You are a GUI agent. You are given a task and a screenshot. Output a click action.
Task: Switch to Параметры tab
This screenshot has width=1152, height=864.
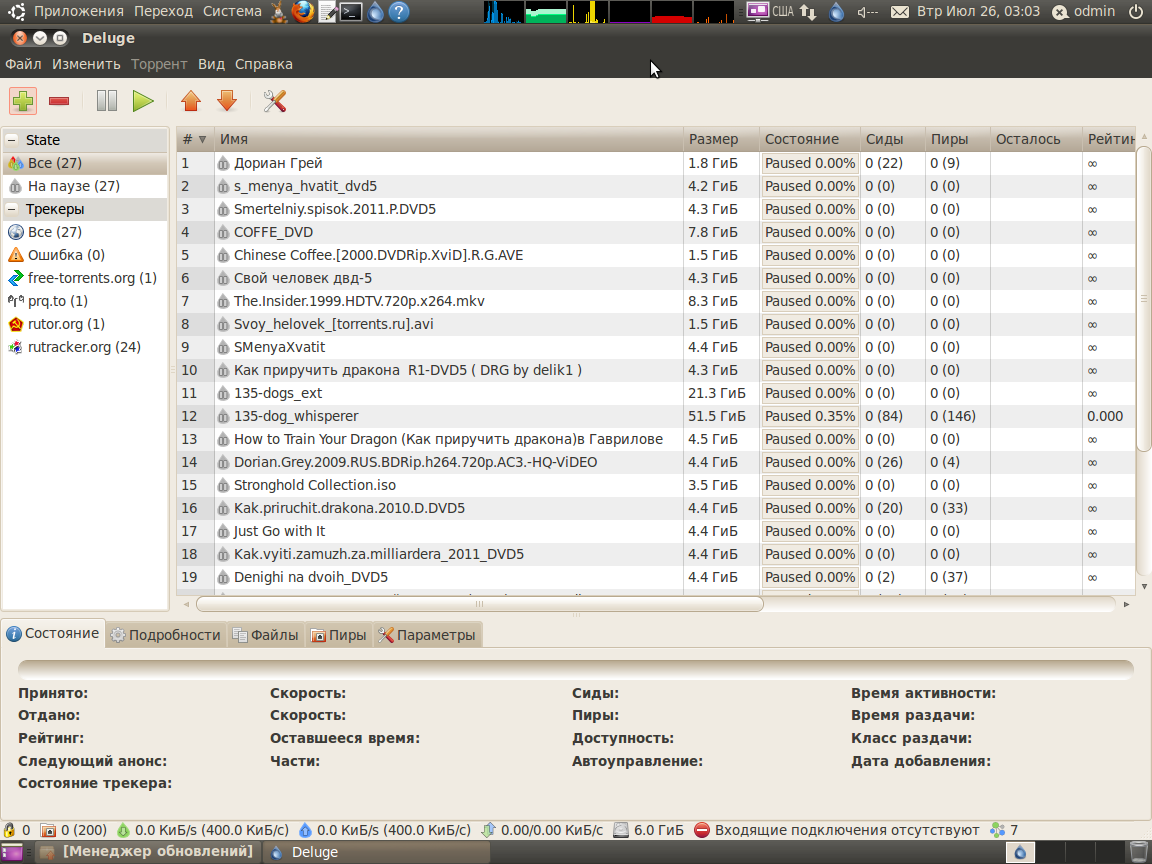click(427, 635)
